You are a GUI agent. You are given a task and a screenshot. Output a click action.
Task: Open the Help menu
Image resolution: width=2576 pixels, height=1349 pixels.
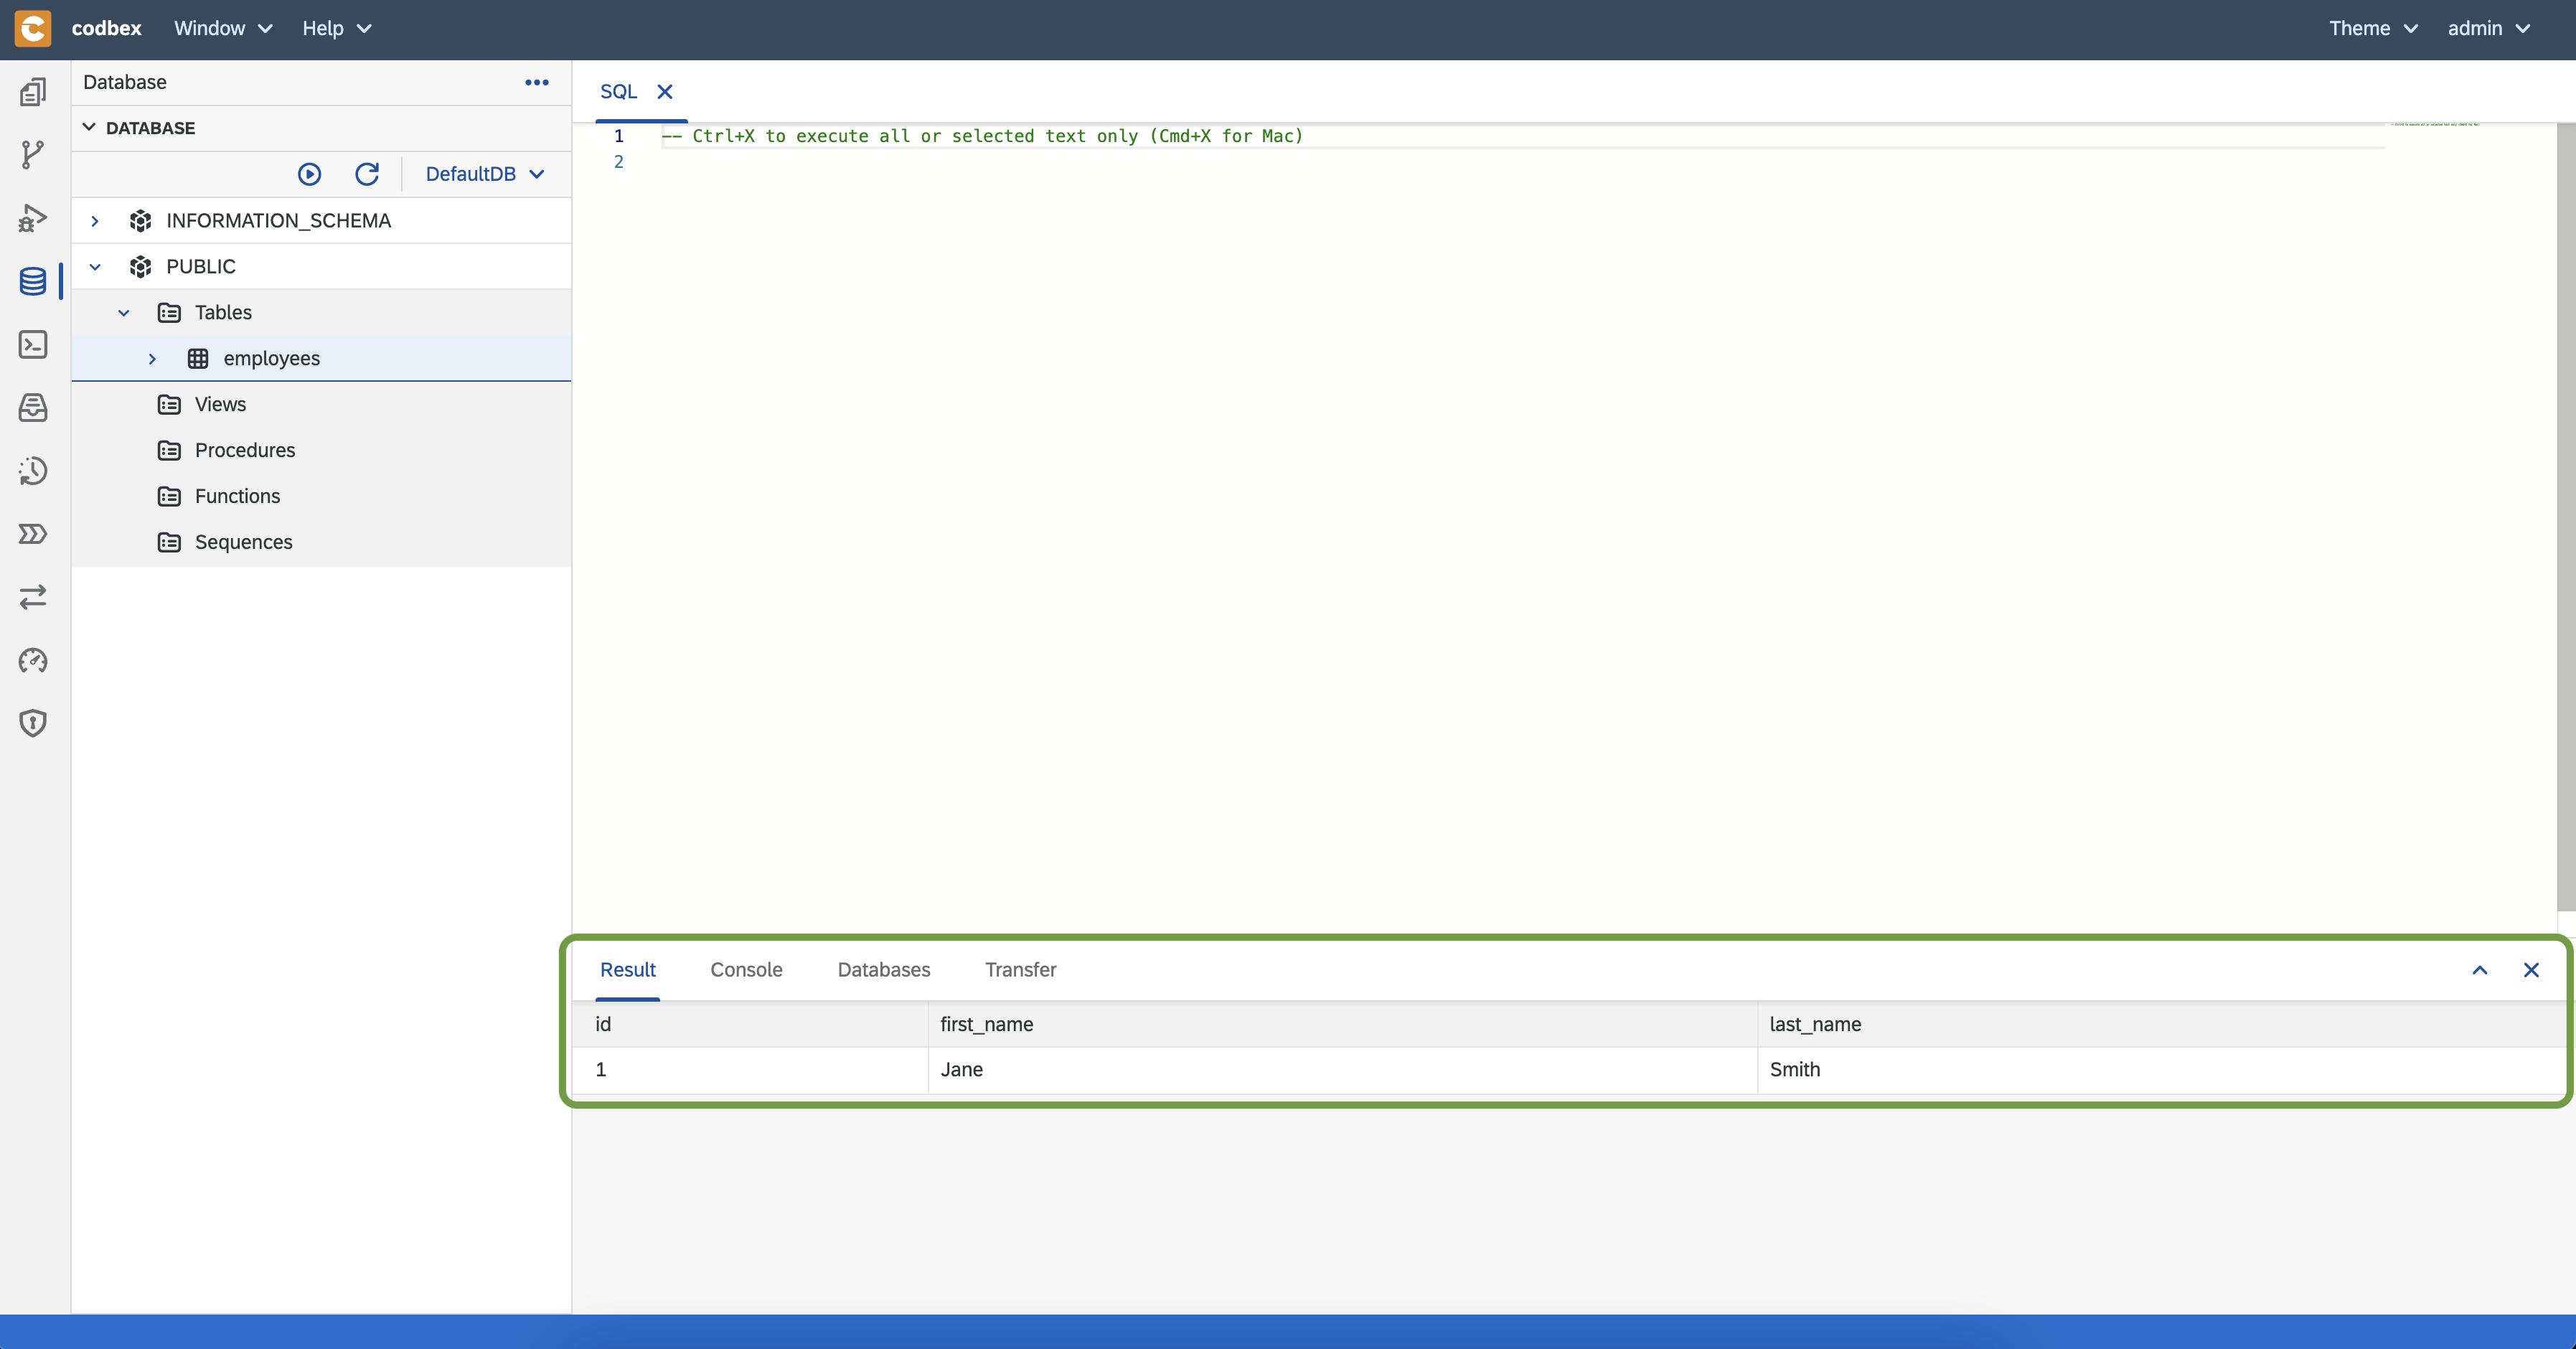click(337, 28)
